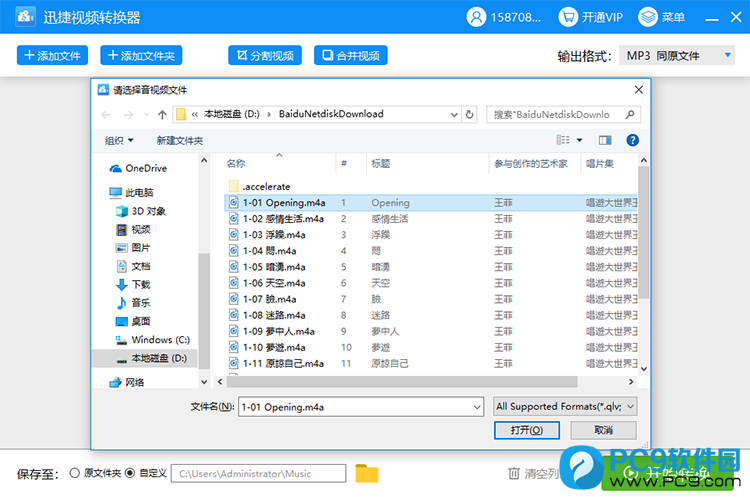The width and height of the screenshot is (750, 497).
Task: Open the VIP shopping cart icon
Action: [568, 17]
